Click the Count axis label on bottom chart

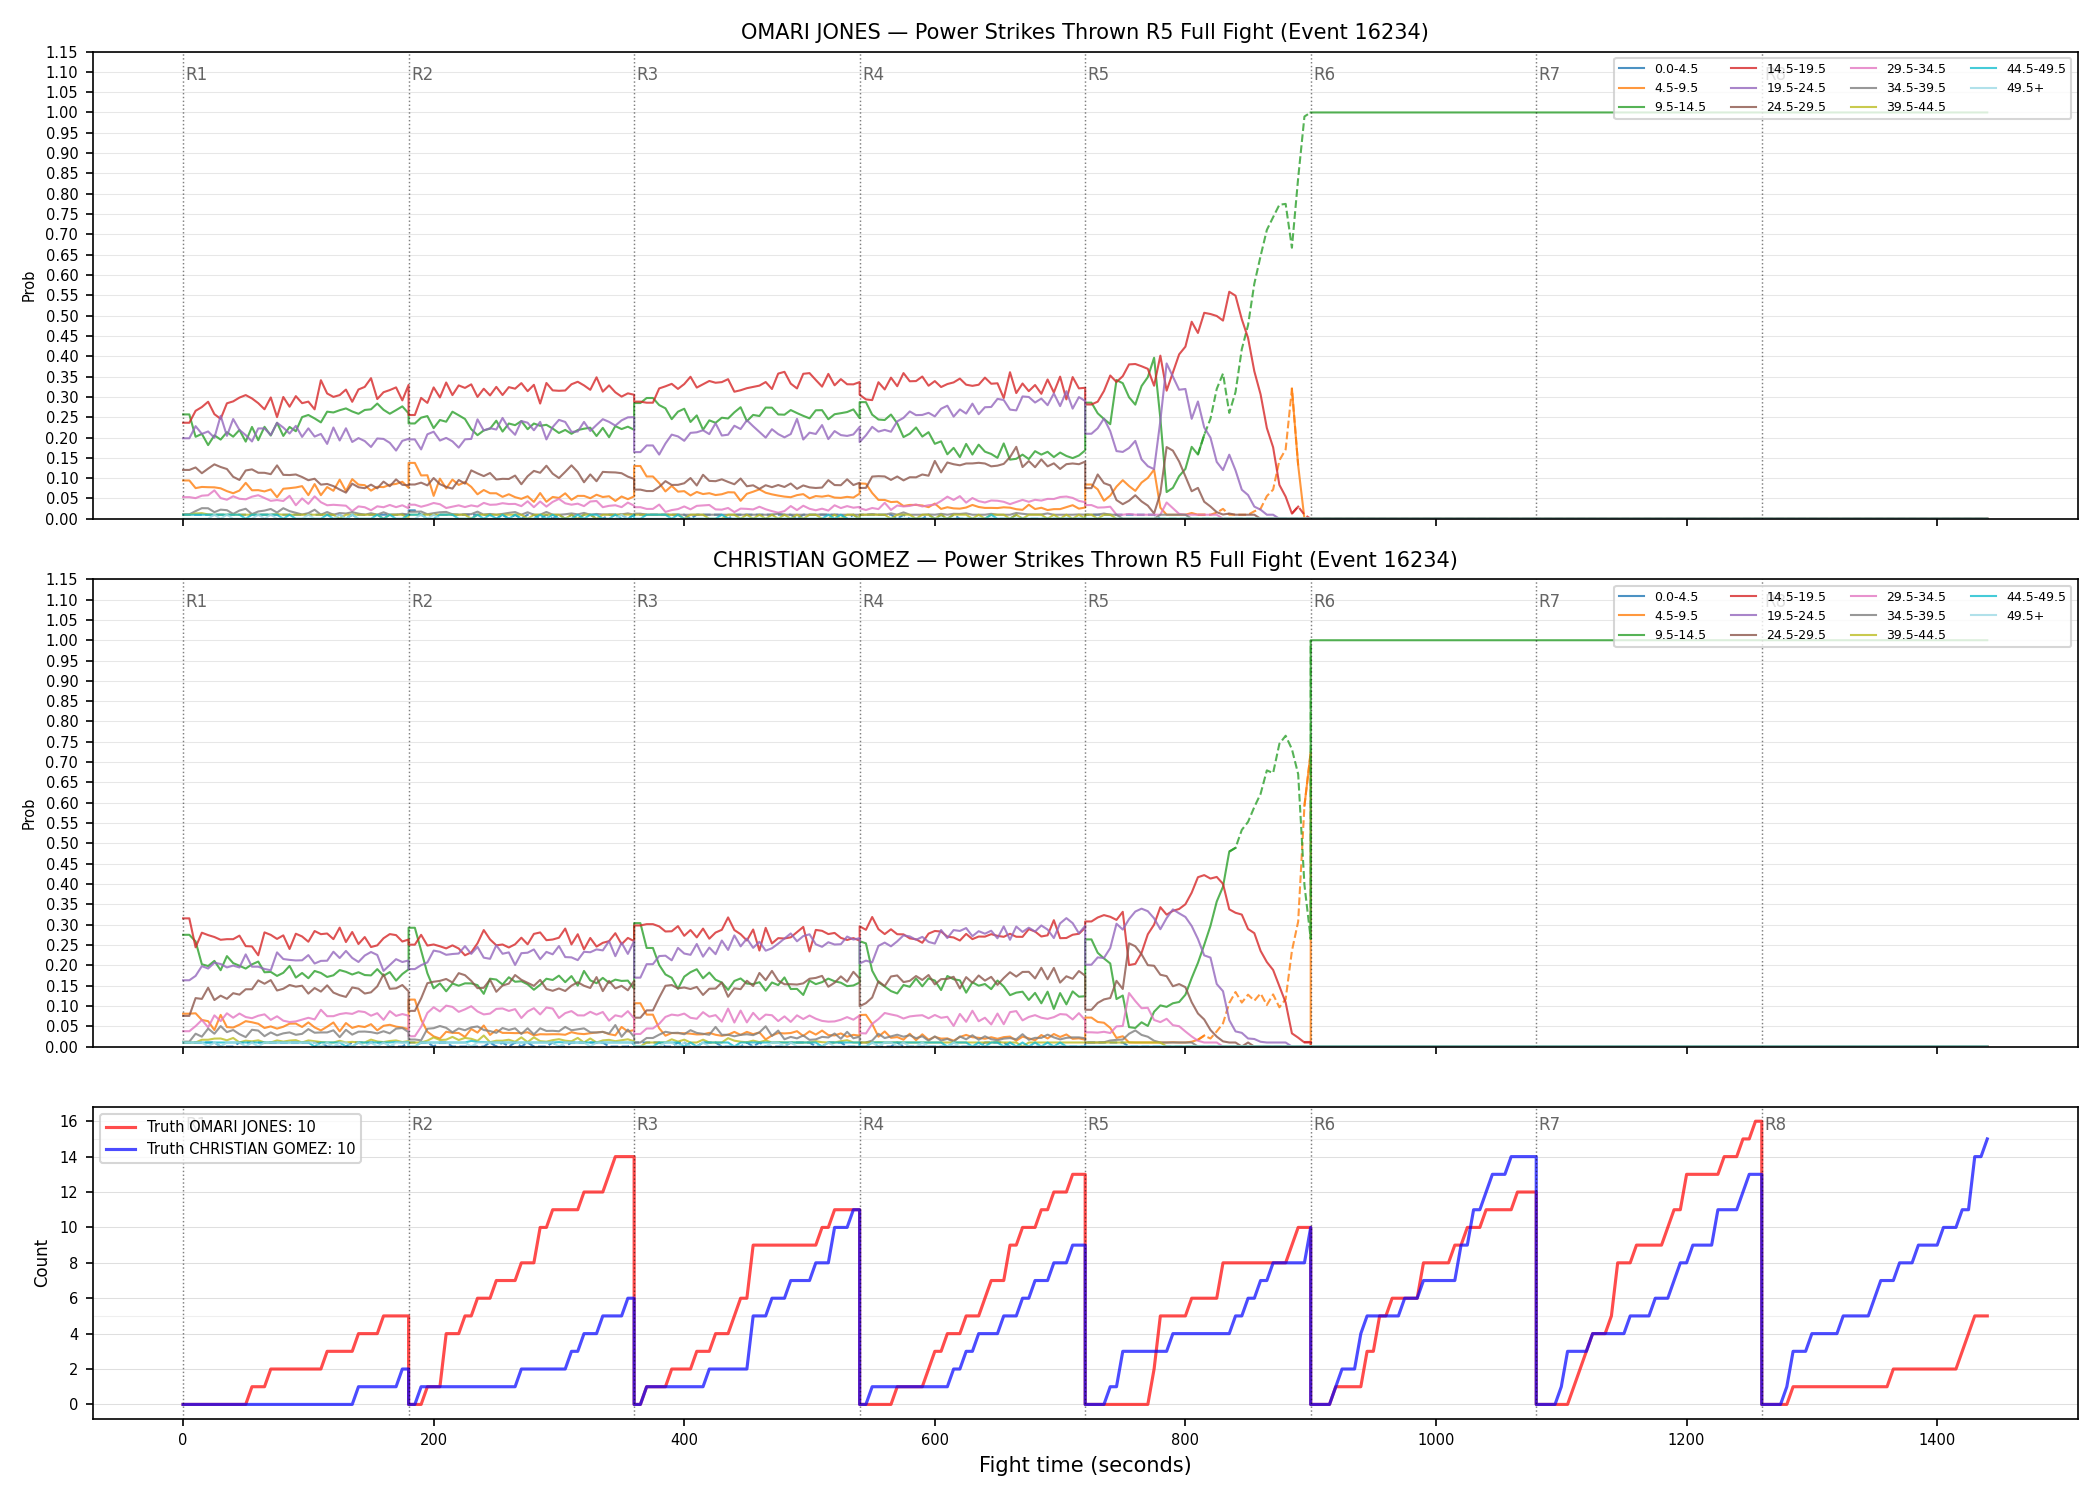[x=41, y=1263]
